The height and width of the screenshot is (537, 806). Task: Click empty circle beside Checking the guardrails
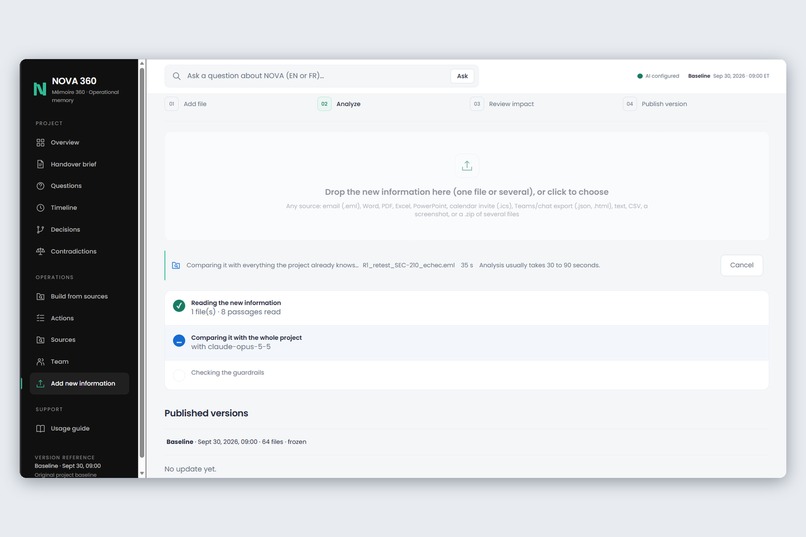(179, 375)
